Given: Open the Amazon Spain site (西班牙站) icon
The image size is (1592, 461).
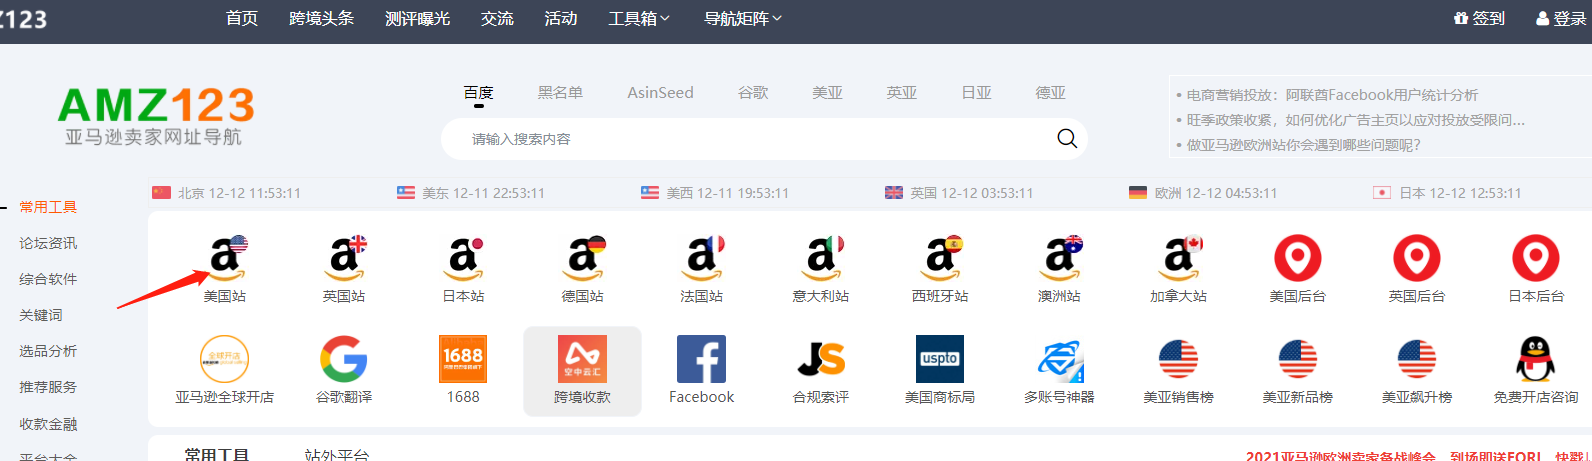Looking at the screenshot, I should click(x=940, y=258).
